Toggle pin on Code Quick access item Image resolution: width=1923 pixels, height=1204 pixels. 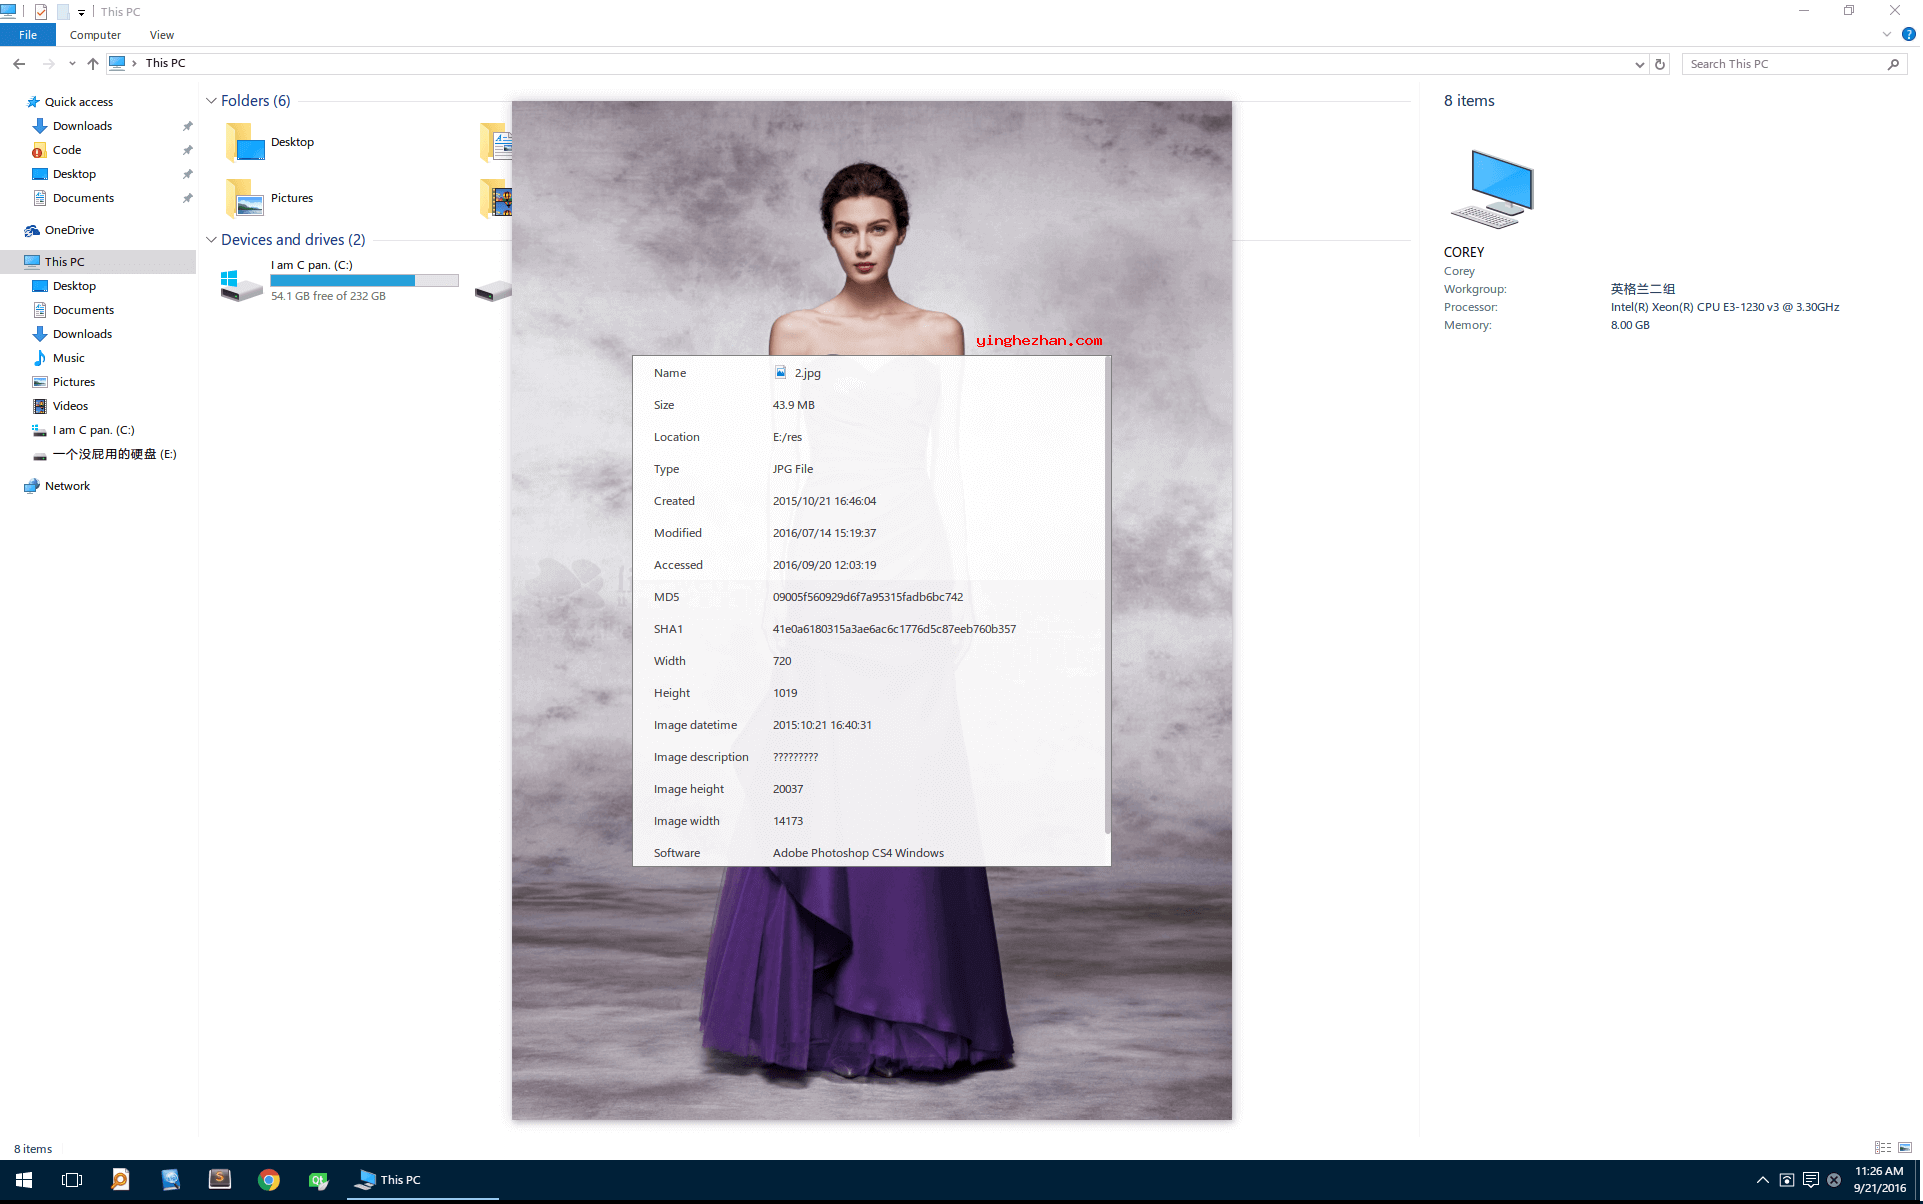(189, 150)
